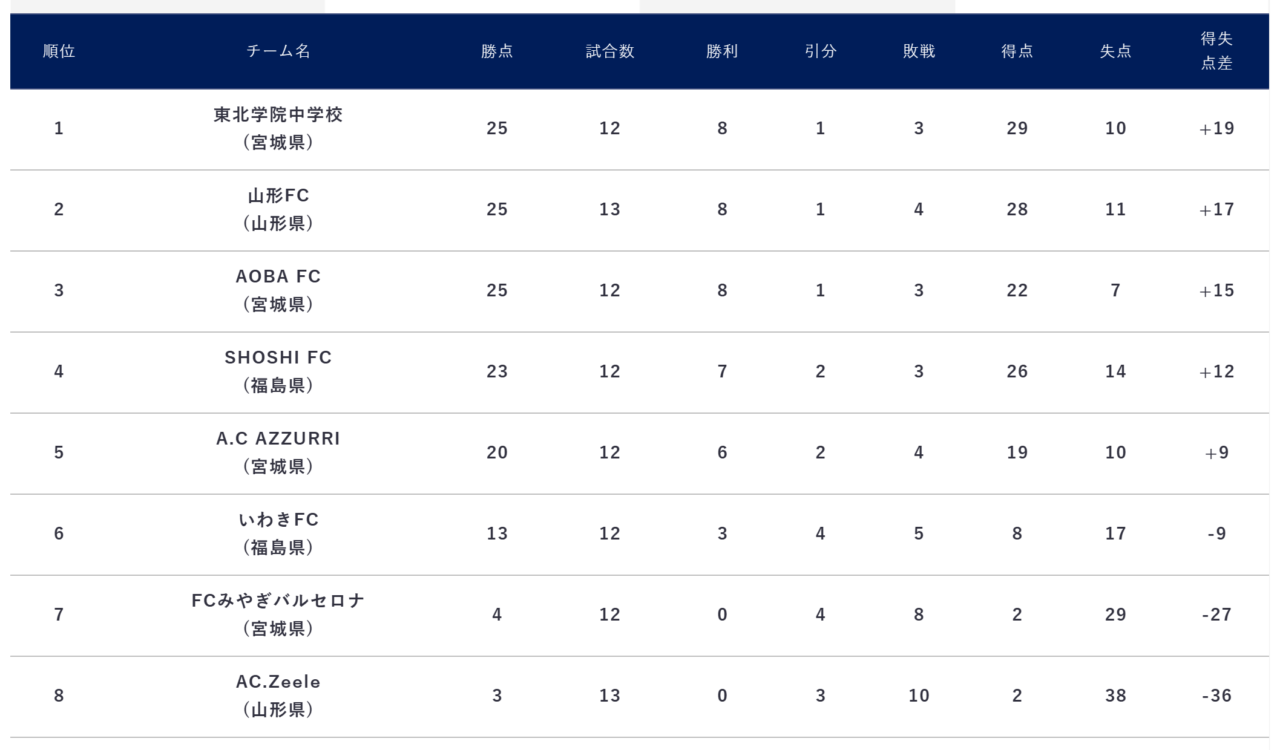Click the いわきFC team row
The height and width of the screenshot is (750, 1280).
[639, 534]
